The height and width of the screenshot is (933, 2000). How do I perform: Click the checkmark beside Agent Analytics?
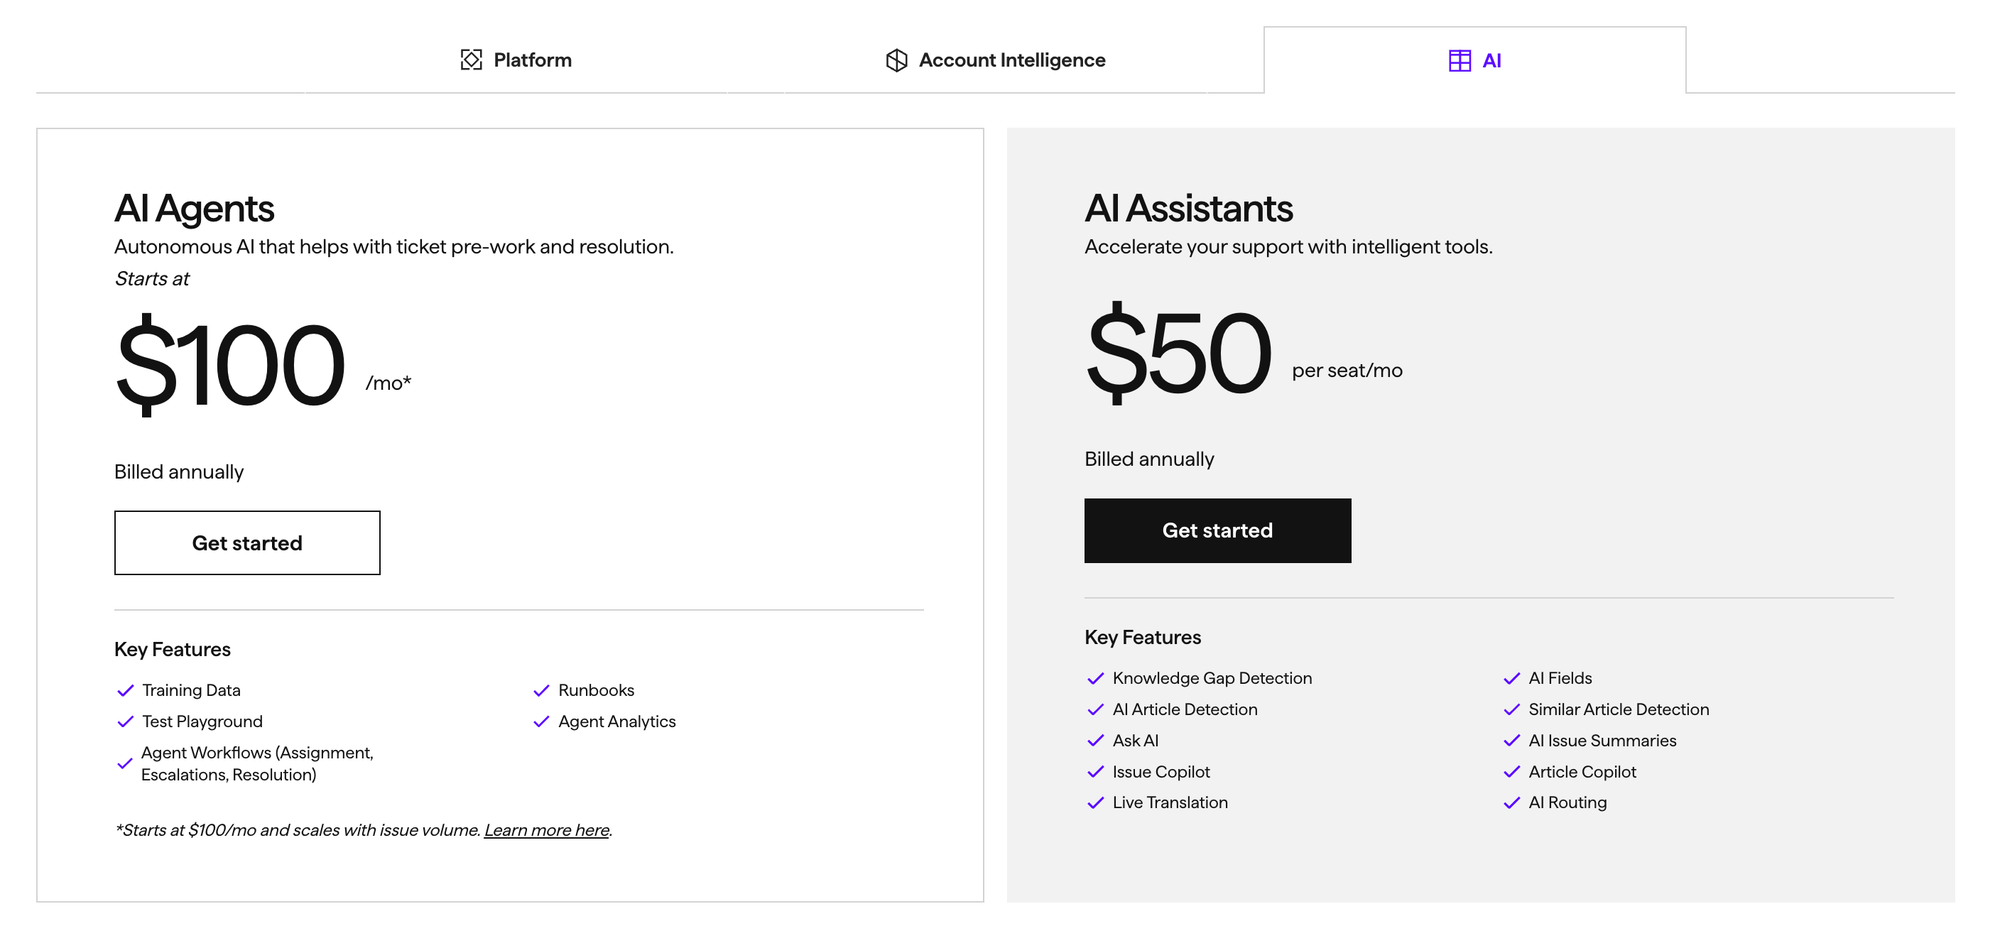pos(540,721)
